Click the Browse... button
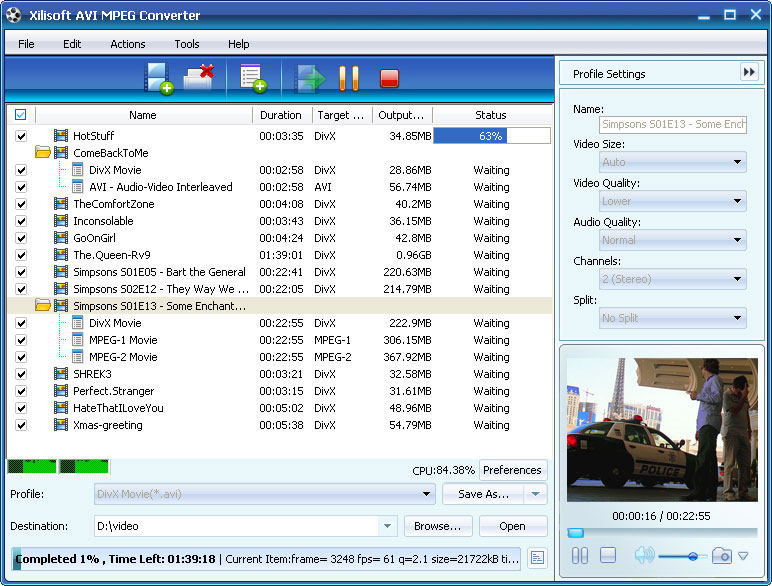Viewport: 772px width, 586px height. point(438,526)
